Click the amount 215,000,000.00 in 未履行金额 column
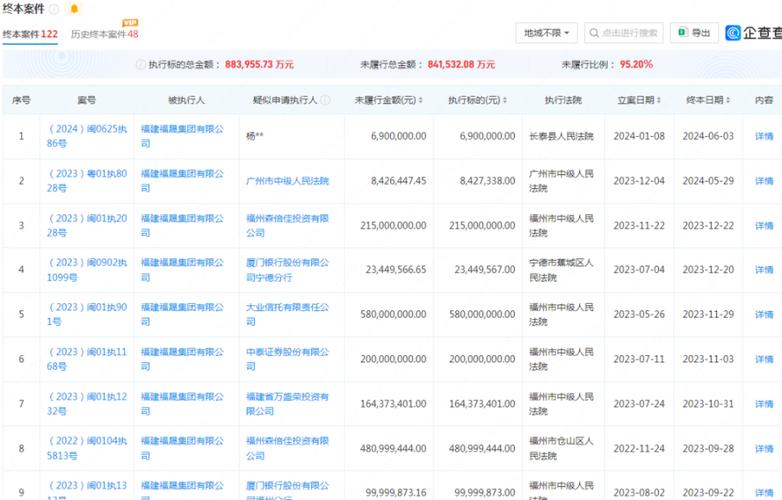This screenshot has width=782, height=500. [393, 225]
